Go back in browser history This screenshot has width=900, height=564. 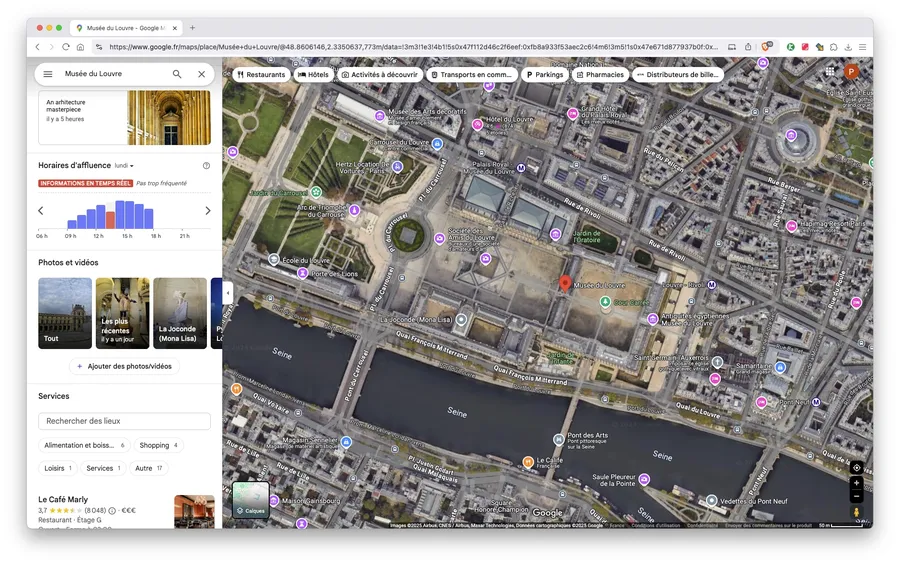[x=38, y=47]
